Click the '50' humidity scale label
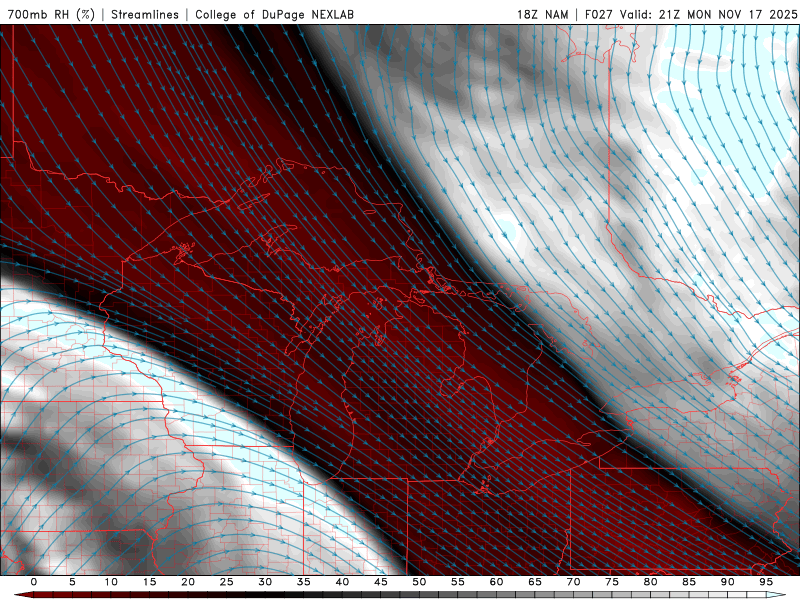The height and width of the screenshot is (600, 800). (419, 582)
